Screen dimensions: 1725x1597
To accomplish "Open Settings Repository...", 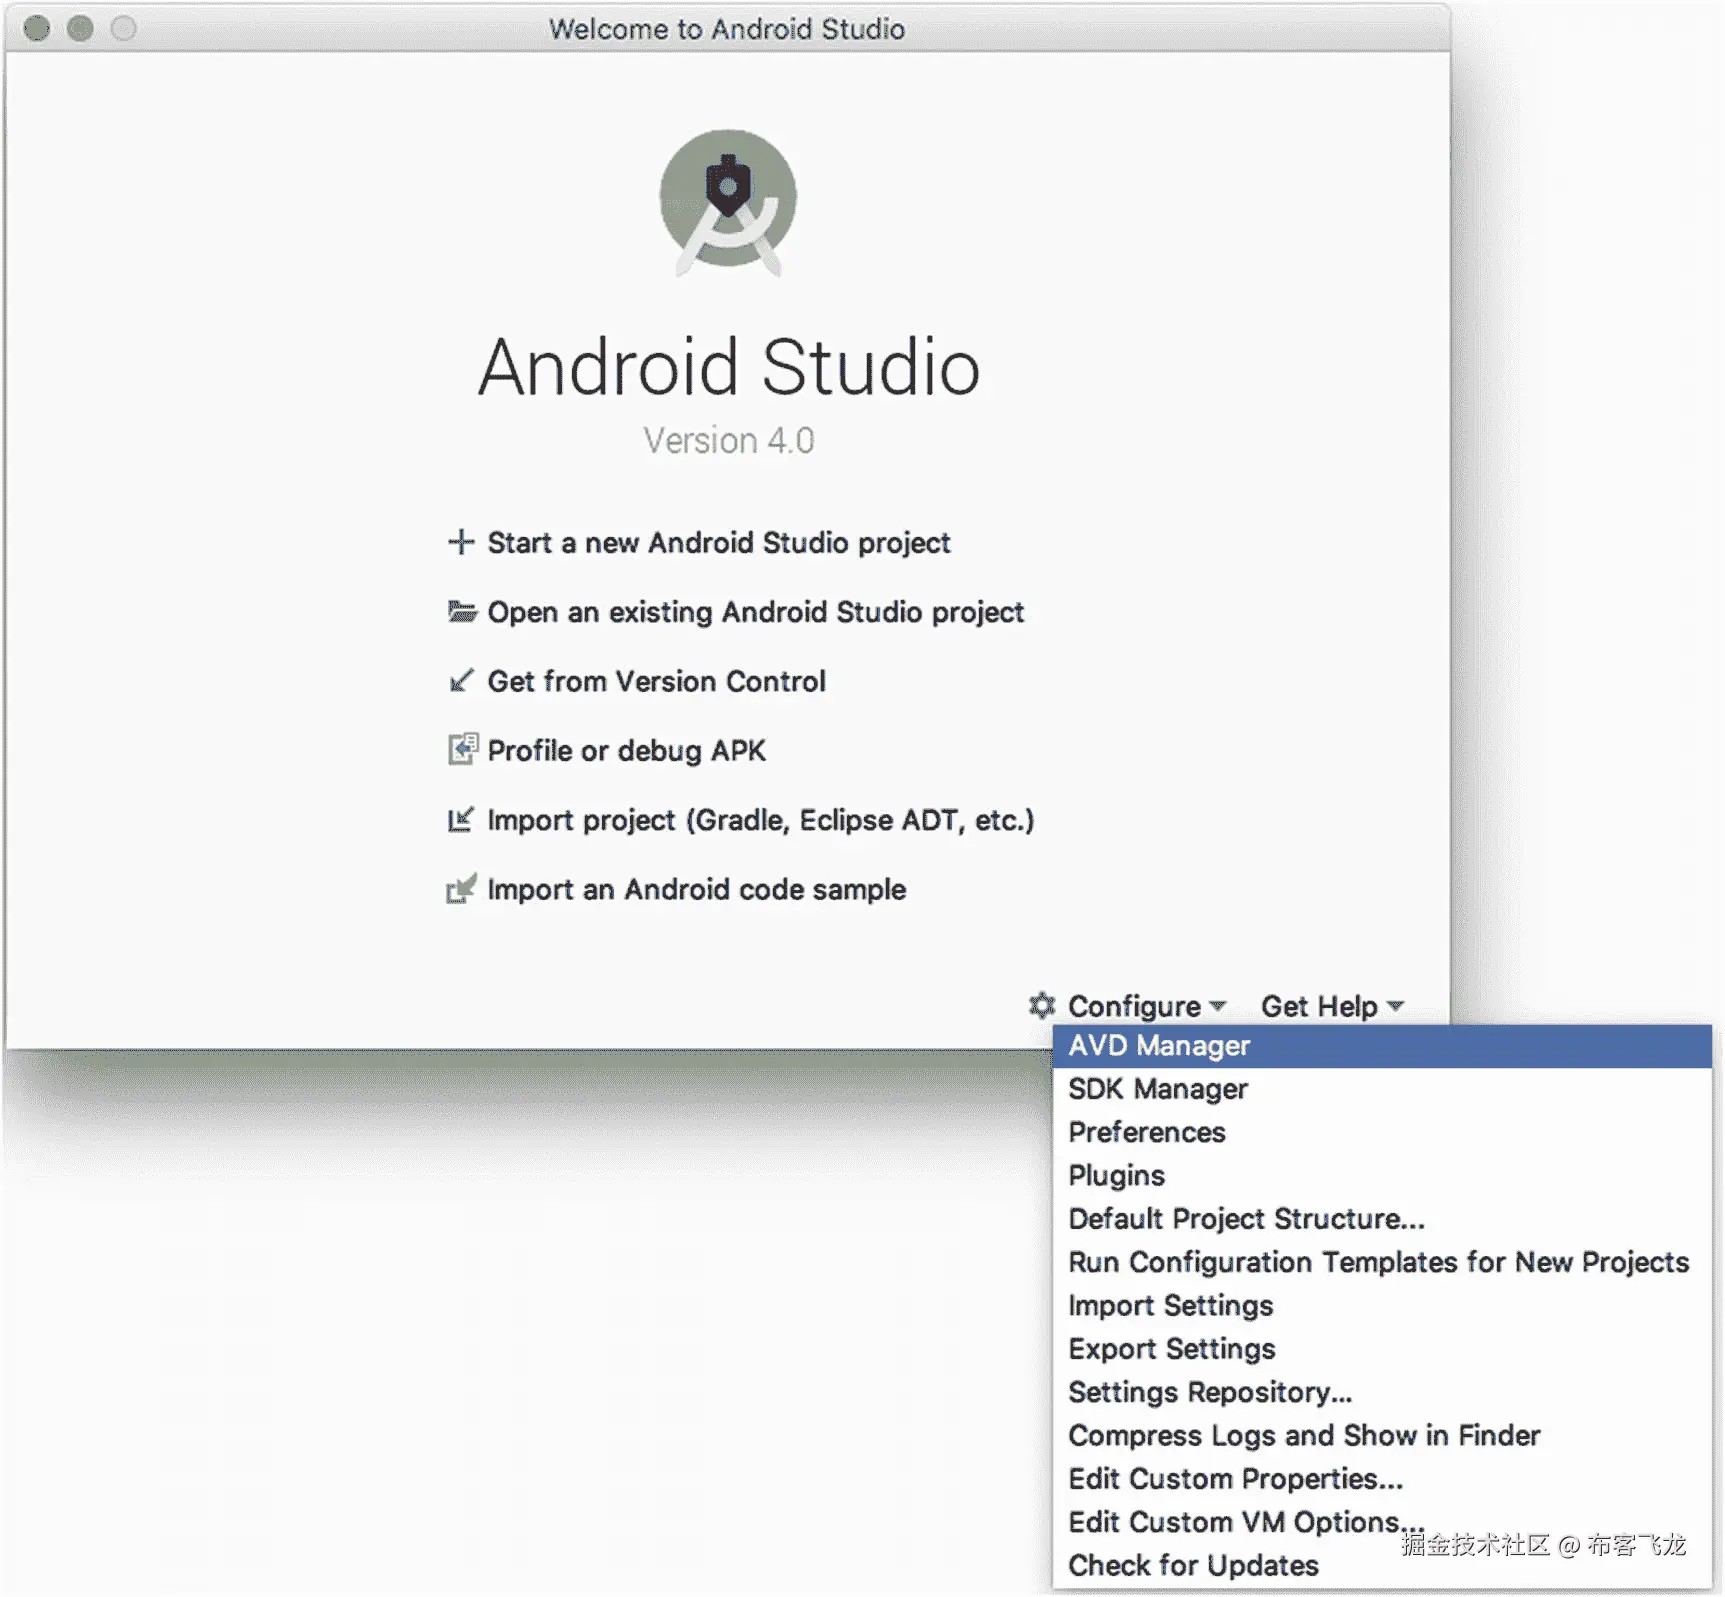I will 1382,1392.
